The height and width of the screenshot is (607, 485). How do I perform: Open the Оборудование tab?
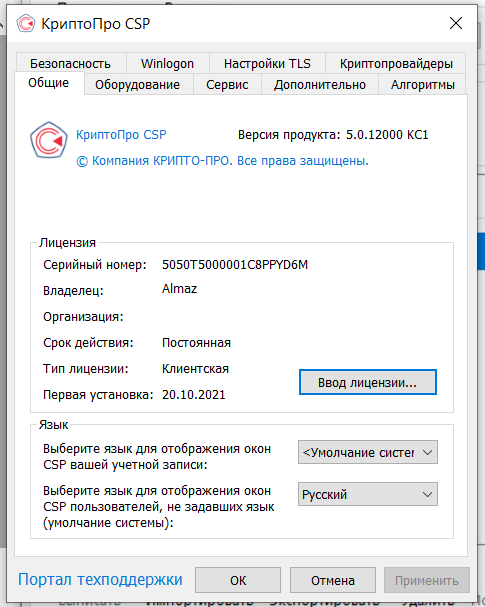coord(138,84)
